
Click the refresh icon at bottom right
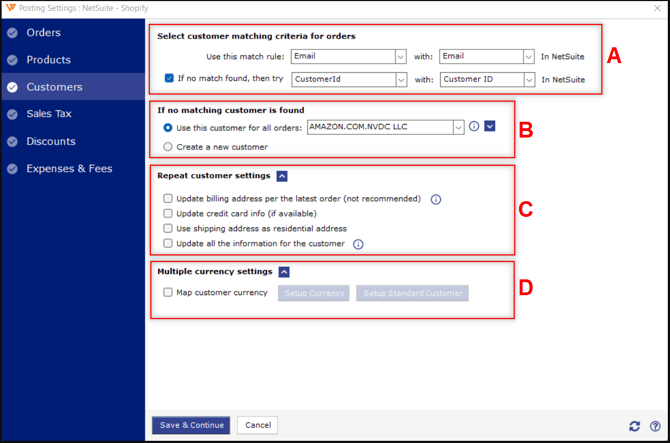[x=635, y=426]
